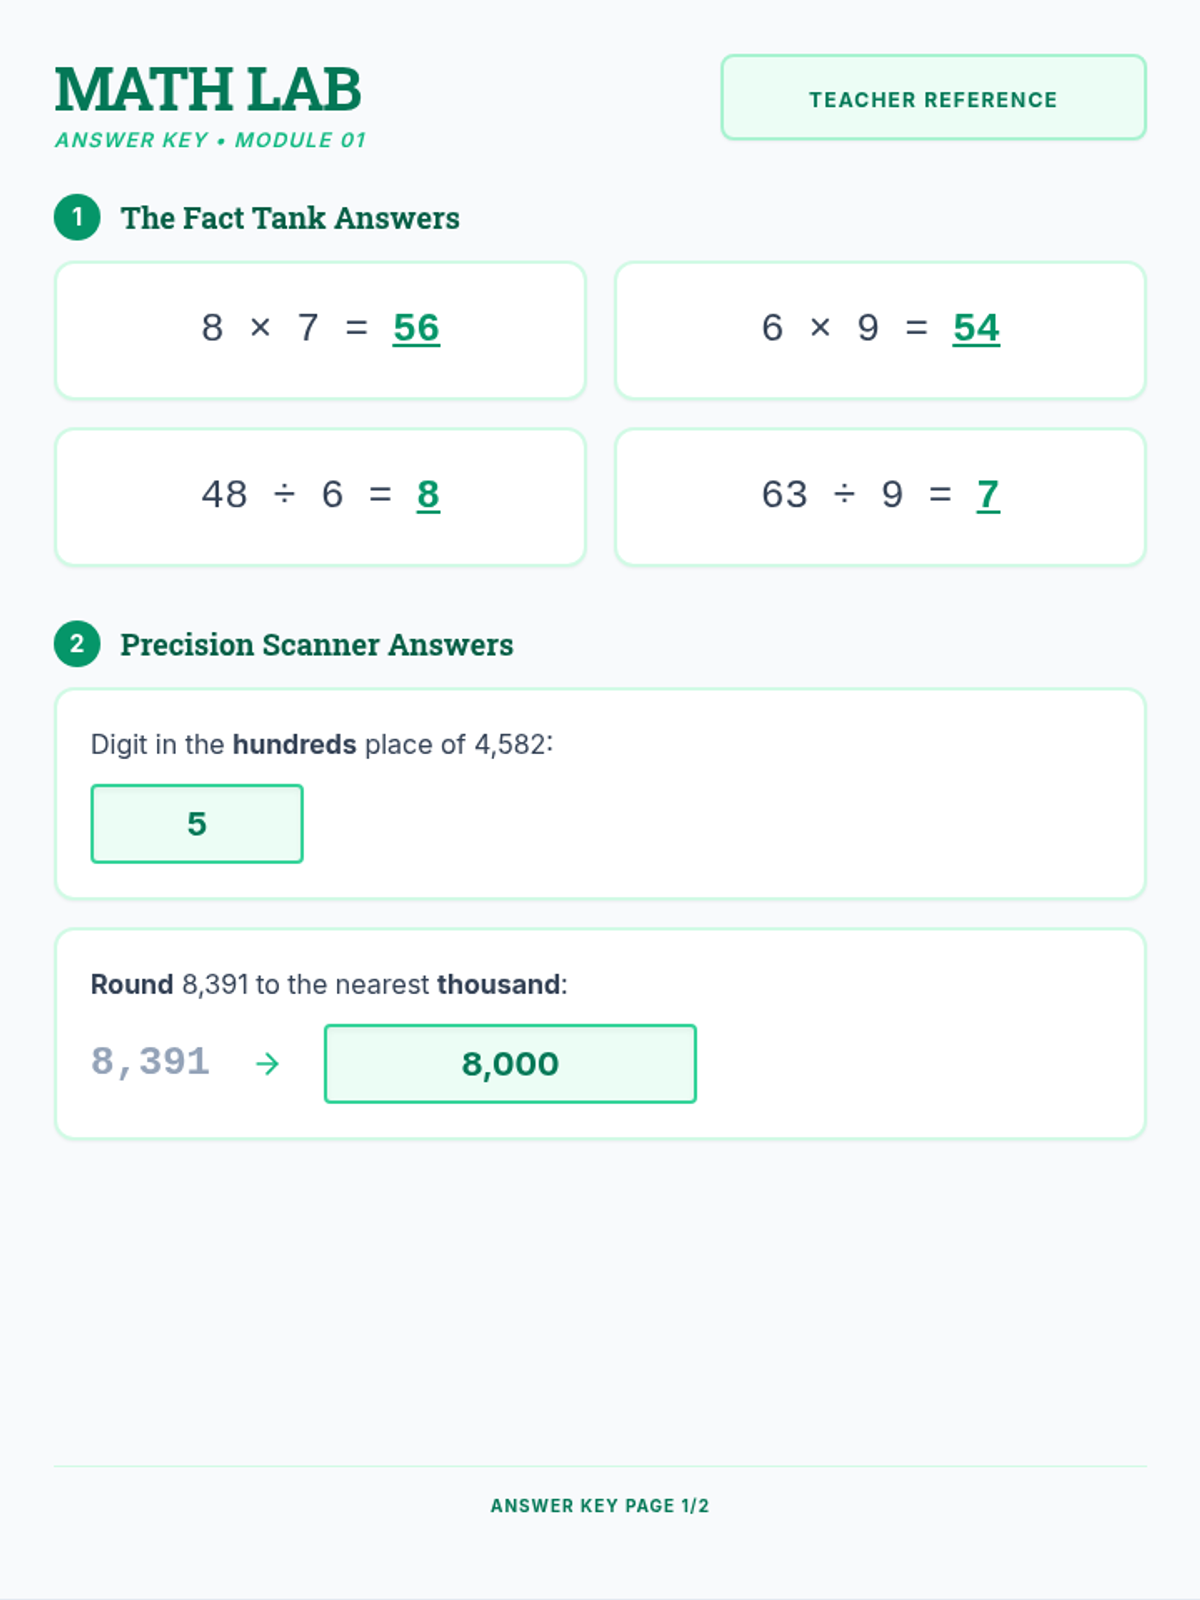Click The Fact Tank Answers heading
The image size is (1200, 1600).
290,218
